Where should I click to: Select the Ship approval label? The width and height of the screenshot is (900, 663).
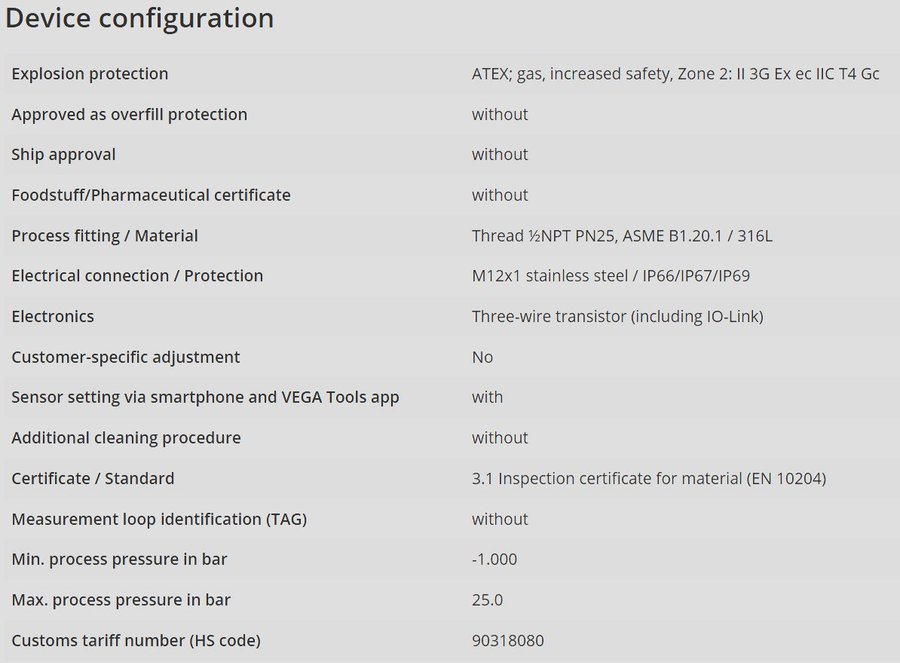[64, 155]
